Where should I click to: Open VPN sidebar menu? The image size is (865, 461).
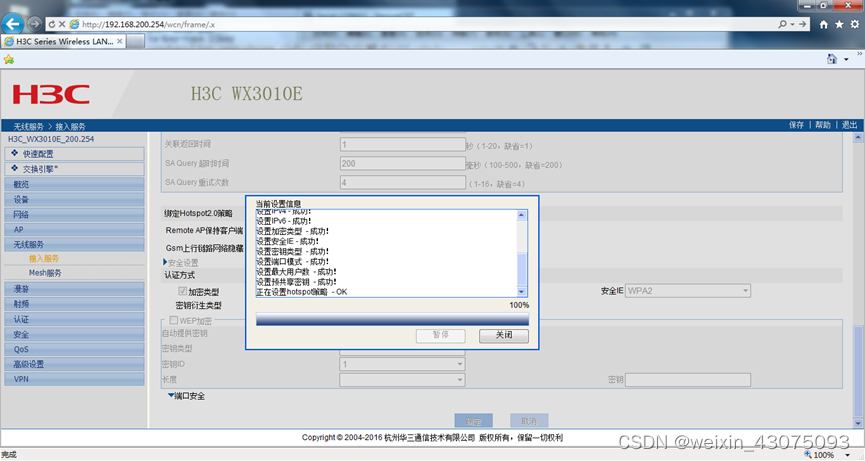tap(74, 379)
